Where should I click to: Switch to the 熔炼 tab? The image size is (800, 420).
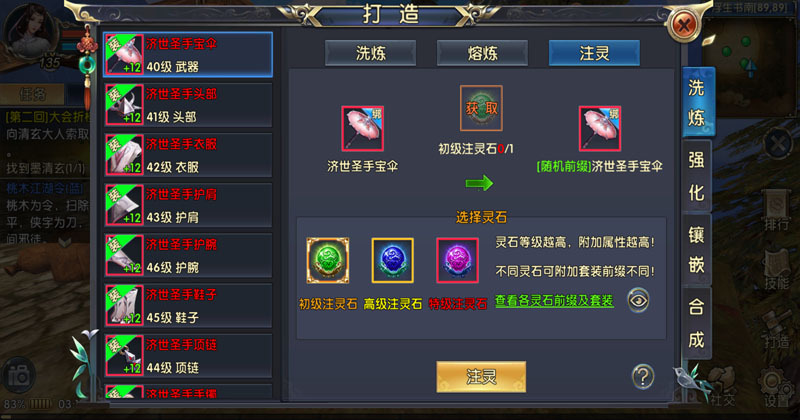pyautogui.click(x=482, y=53)
